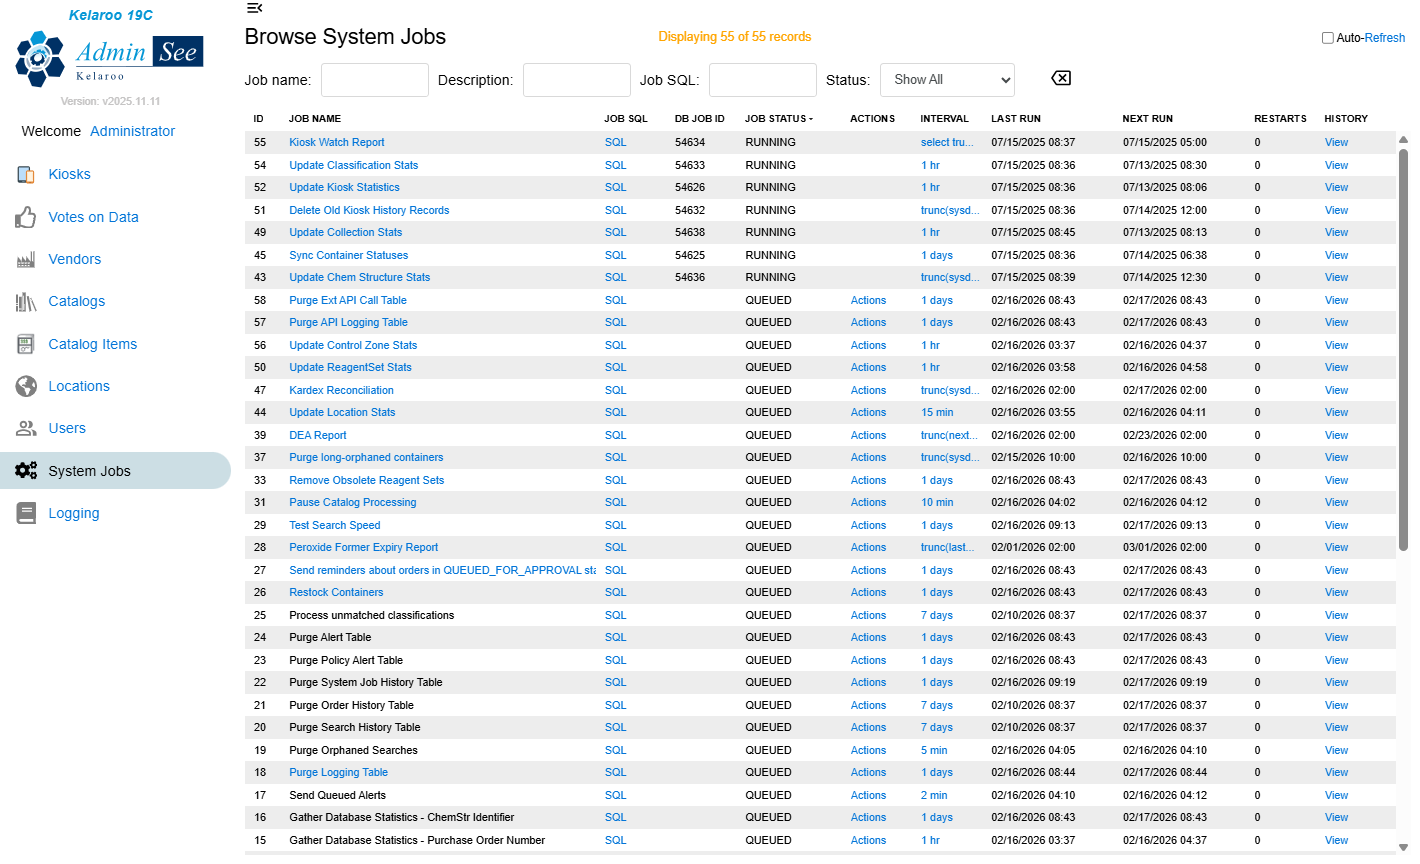Click the Votes on Data thumbs-up icon

click(x=26, y=217)
